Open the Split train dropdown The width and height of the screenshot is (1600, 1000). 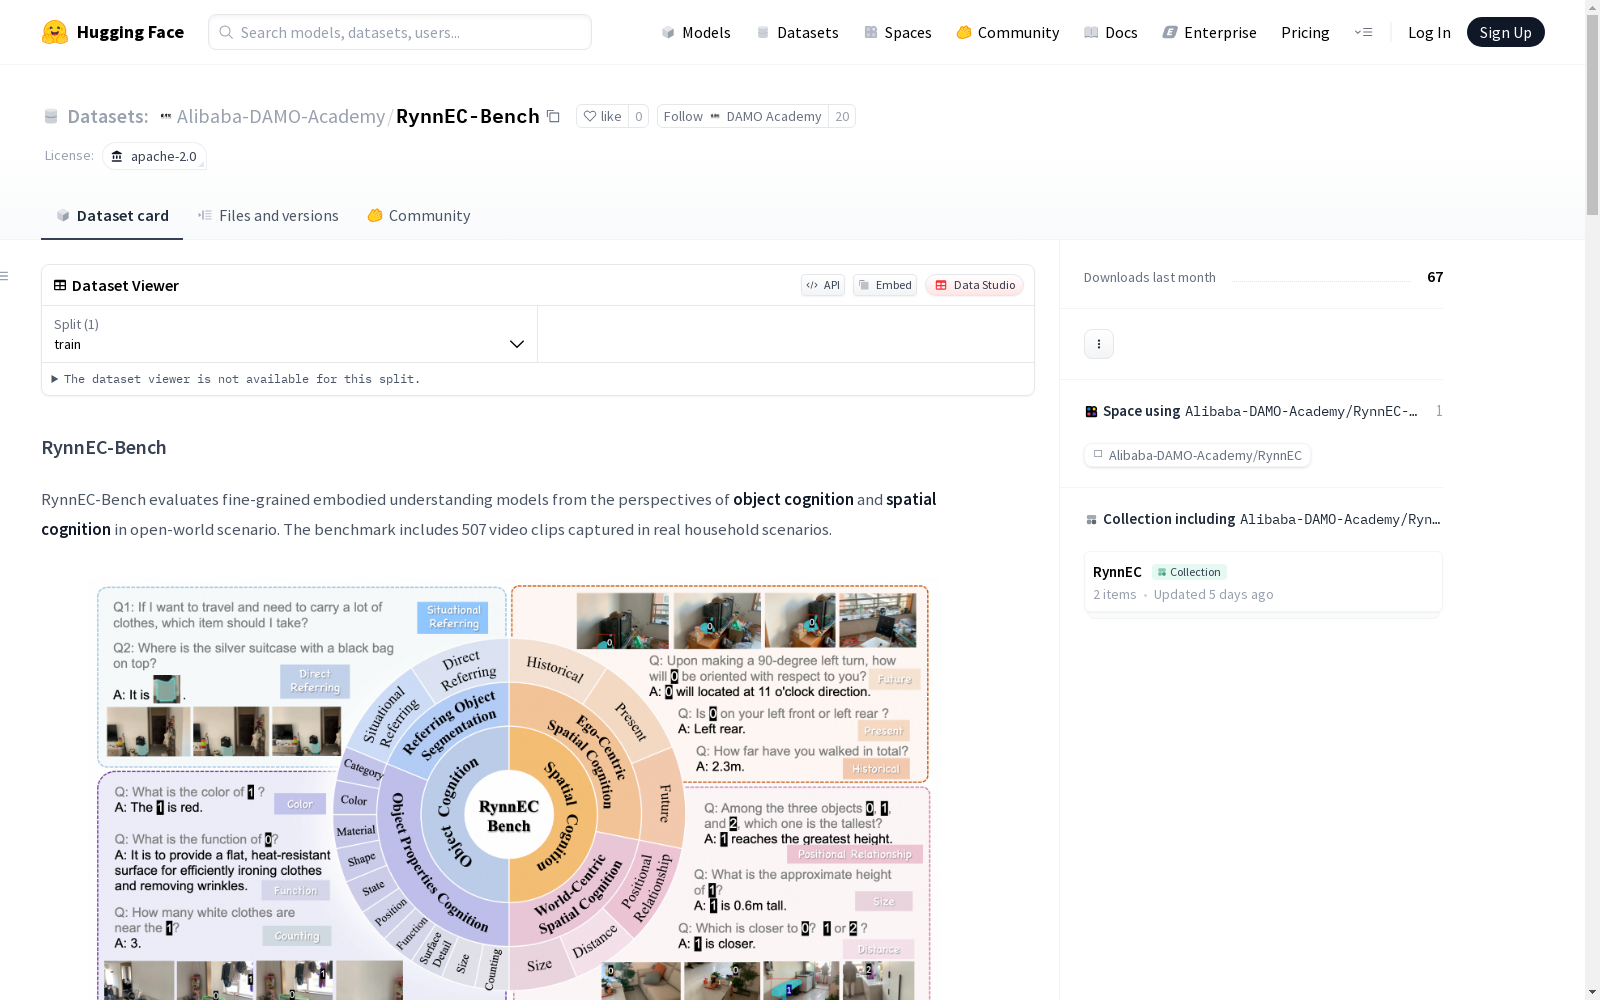[290, 334]
